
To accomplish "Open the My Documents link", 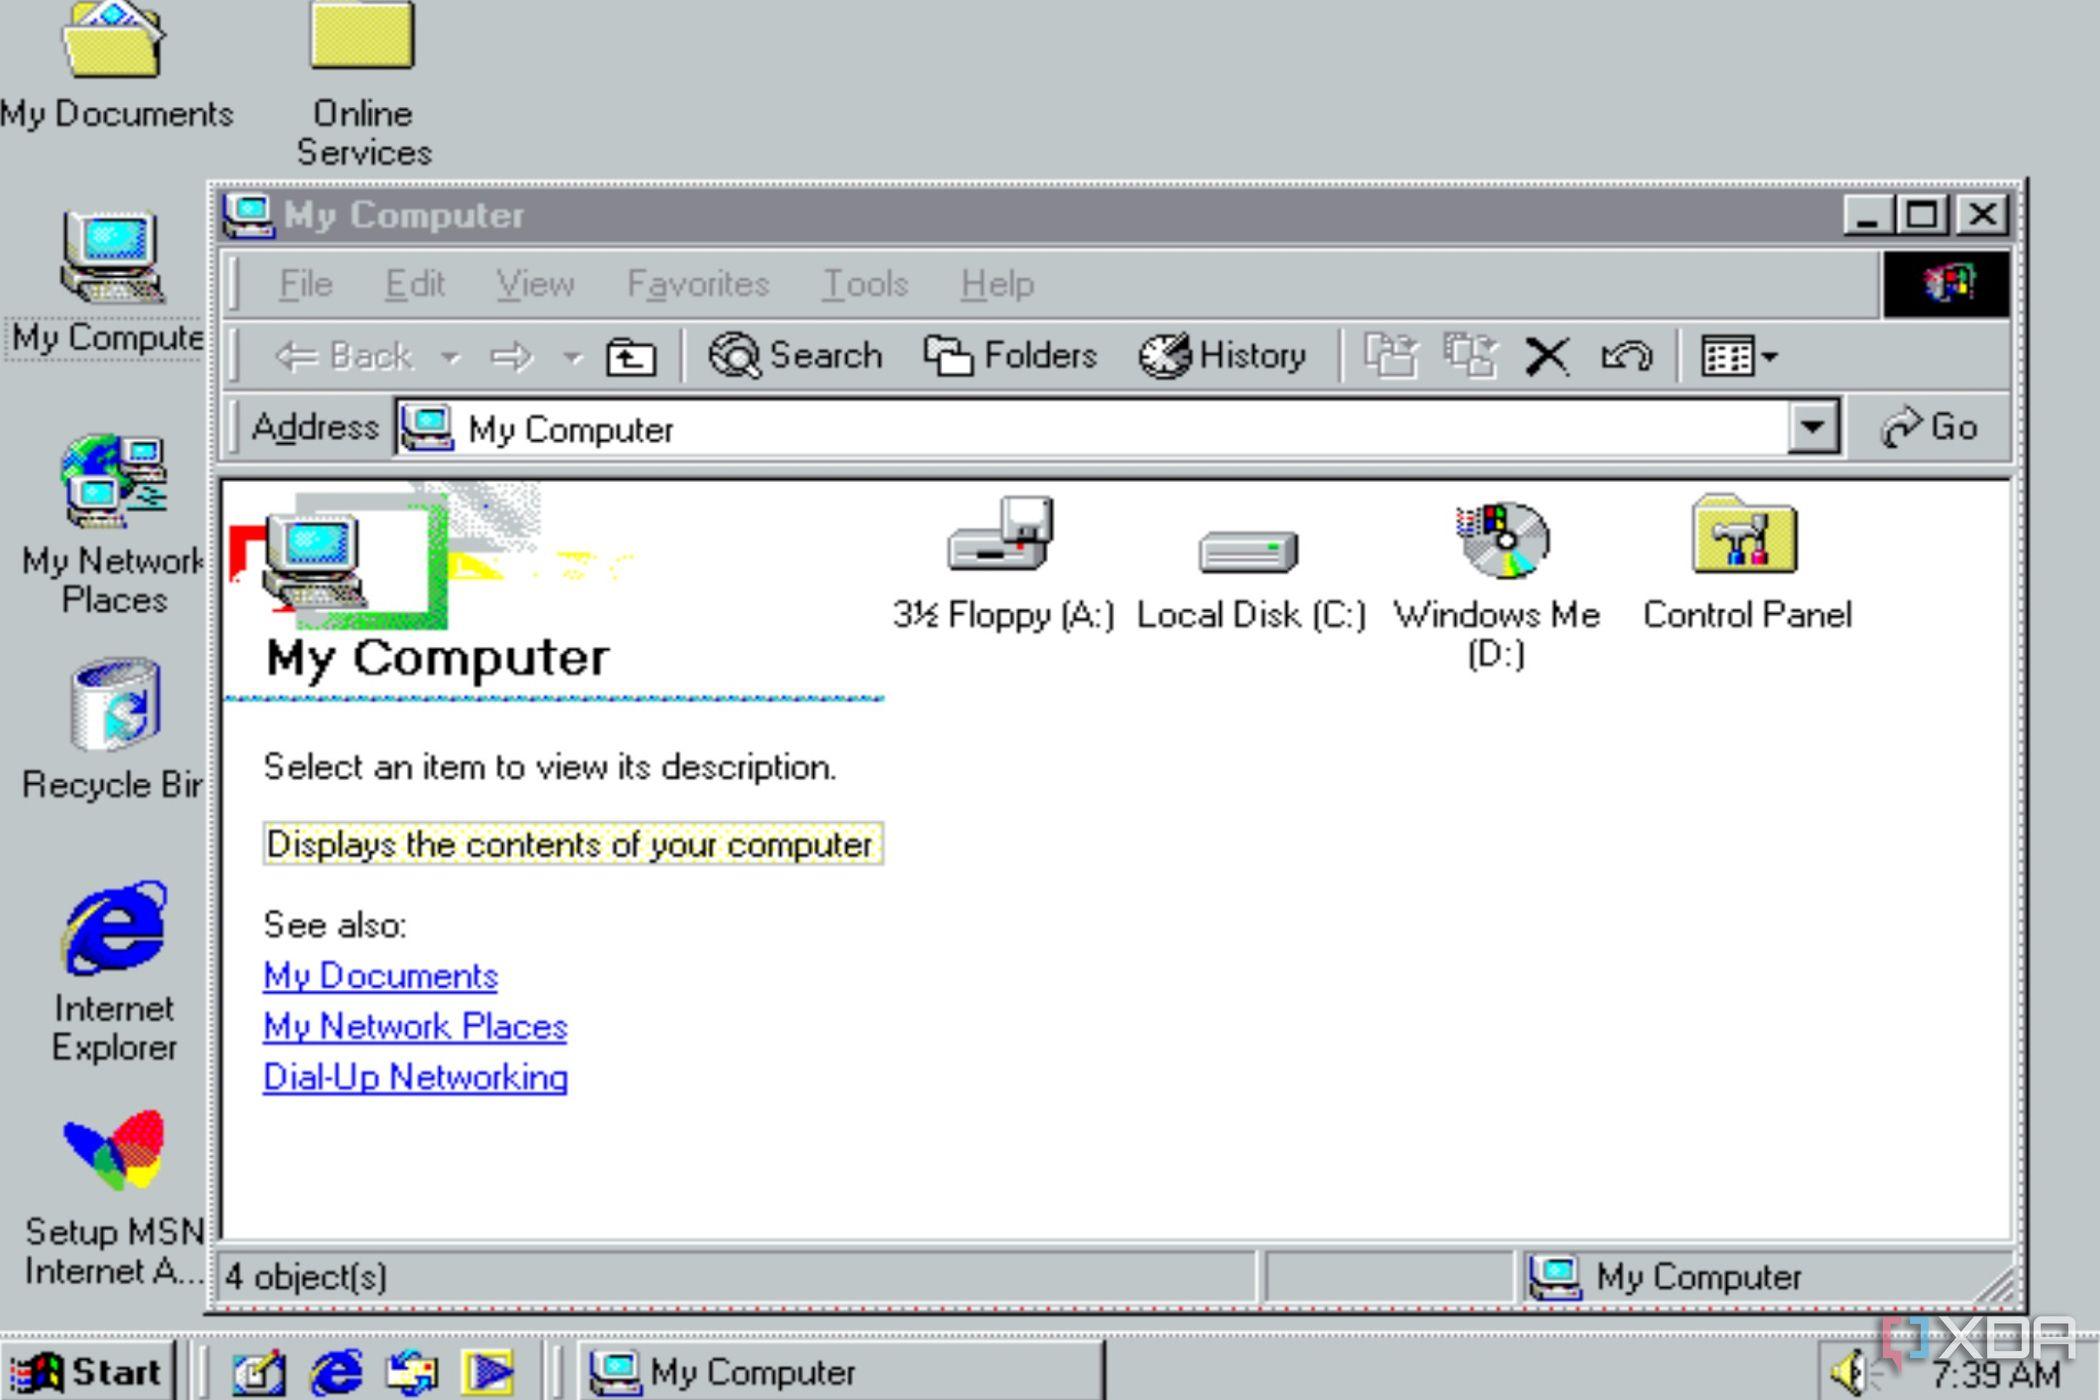I will point(380,975).
